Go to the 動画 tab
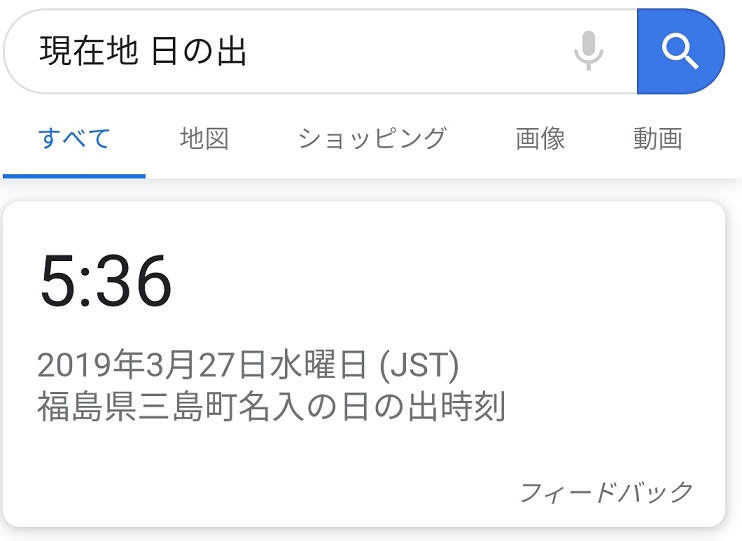Image resolution: width=742 pixels, height=541 pixels. click(658, 139)
